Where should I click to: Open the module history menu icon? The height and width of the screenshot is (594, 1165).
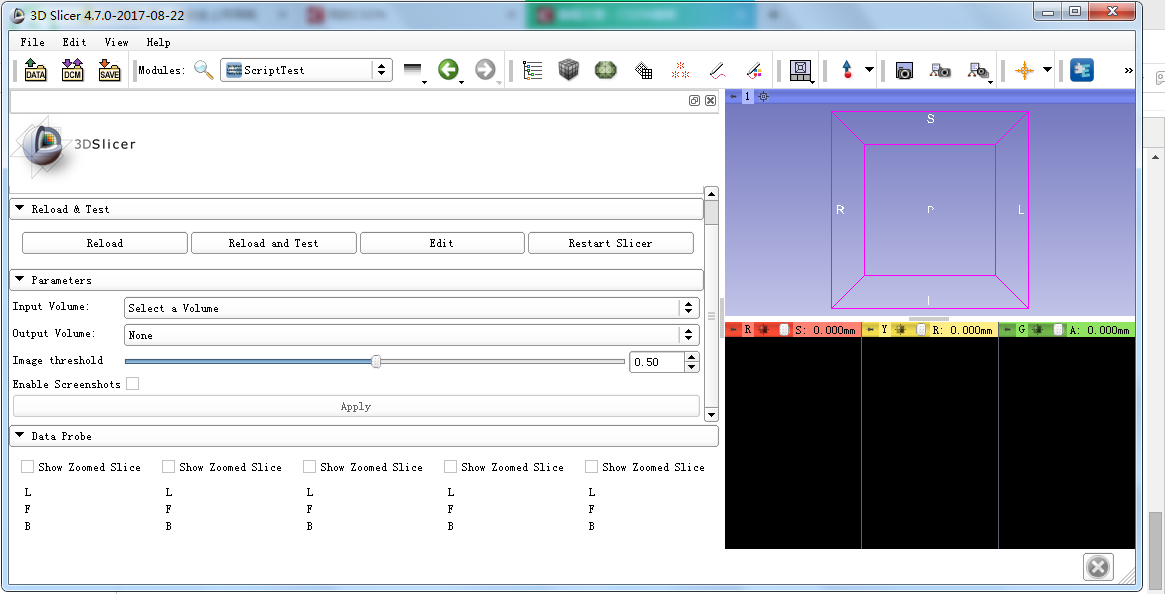click(413, 70)
